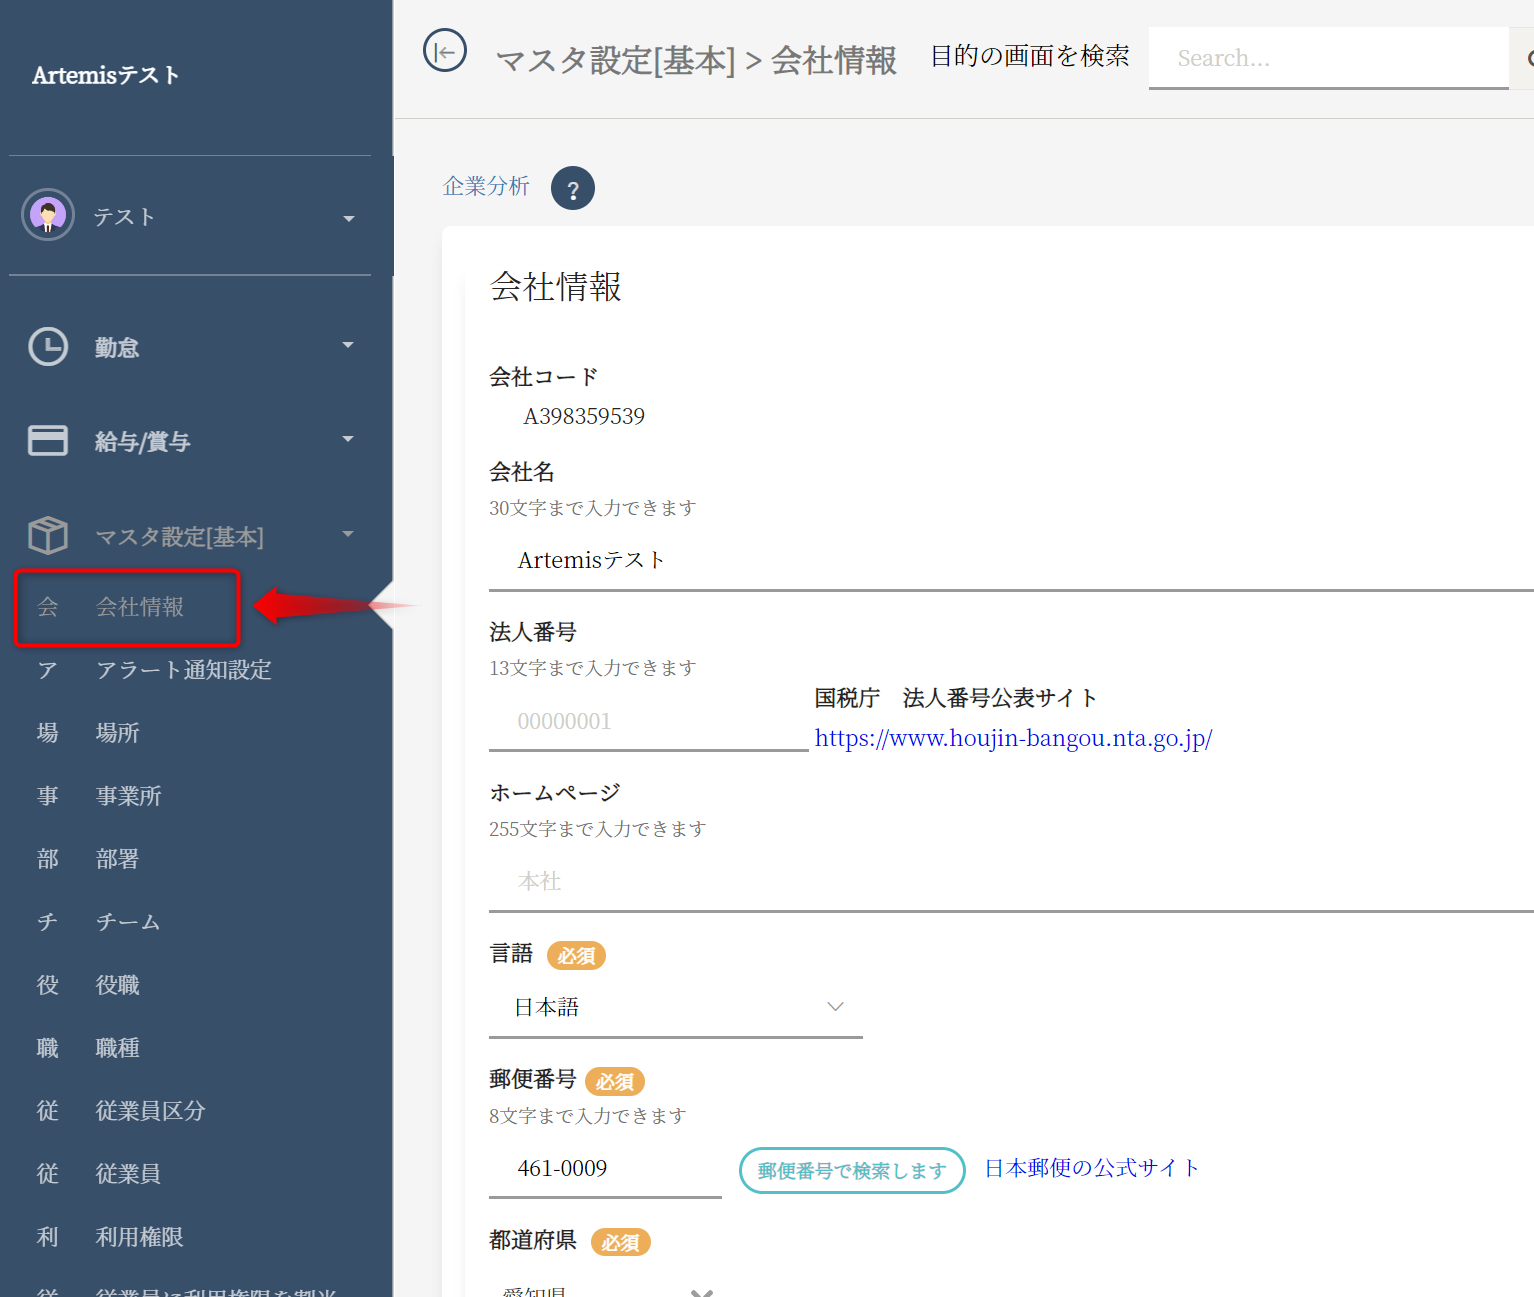1534x1297 pixels.
Task: Expand the 給与/賞与 menu section
Action: pyautogui.click(x=348, y=440)
